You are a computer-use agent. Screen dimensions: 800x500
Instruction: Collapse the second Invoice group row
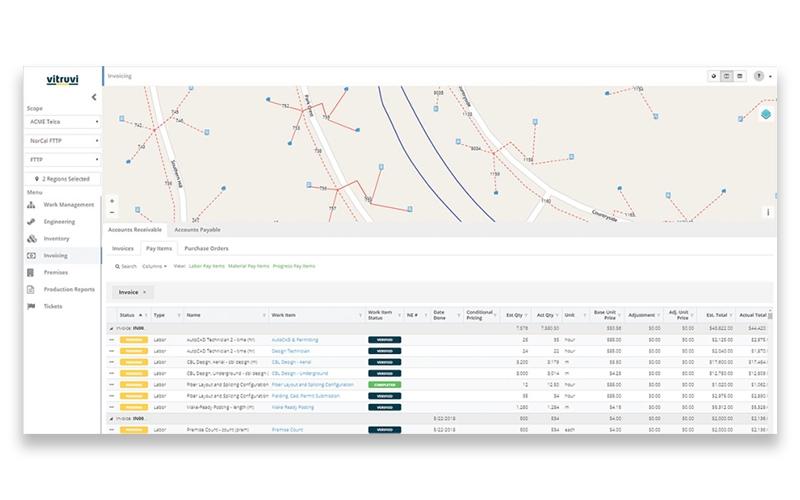coord(111,419)
